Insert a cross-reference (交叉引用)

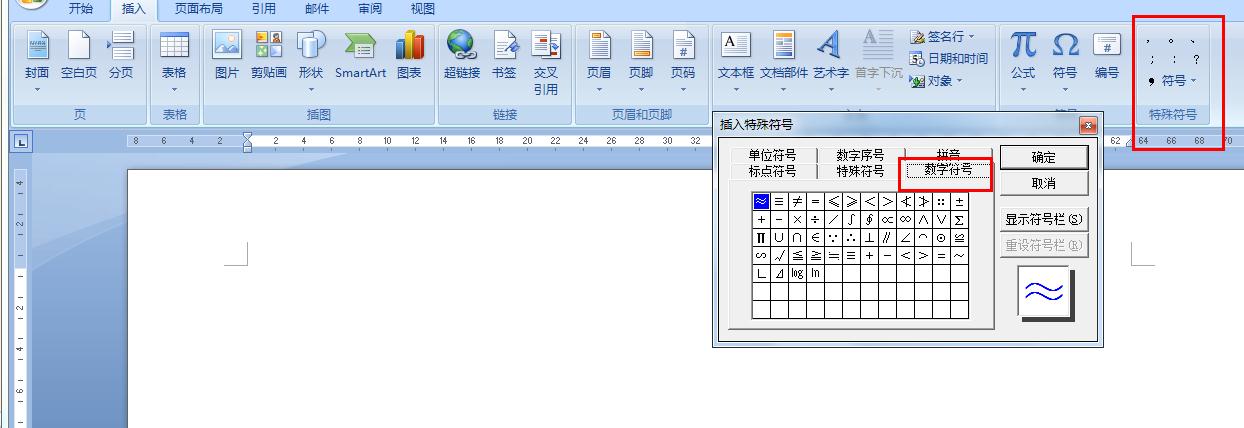click(x=545, y=62)
